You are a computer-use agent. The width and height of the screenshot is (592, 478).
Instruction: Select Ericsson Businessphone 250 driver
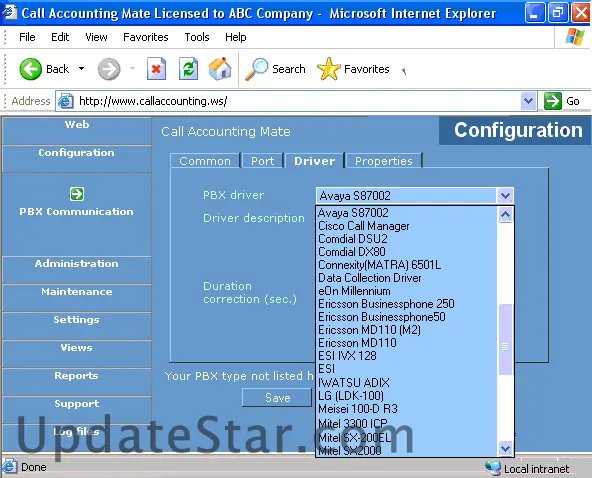pos(407,304)
